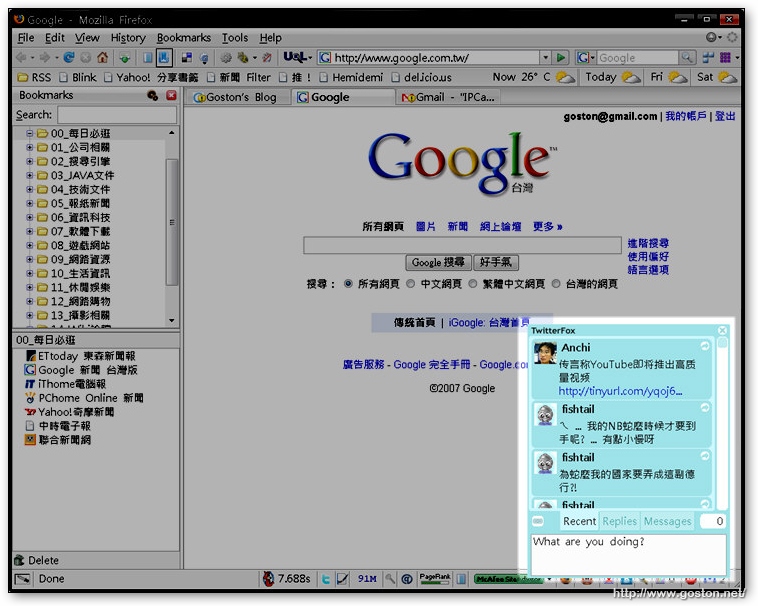Open the 圖片 search link
The image size is (758, 606).
click(425, 227)
